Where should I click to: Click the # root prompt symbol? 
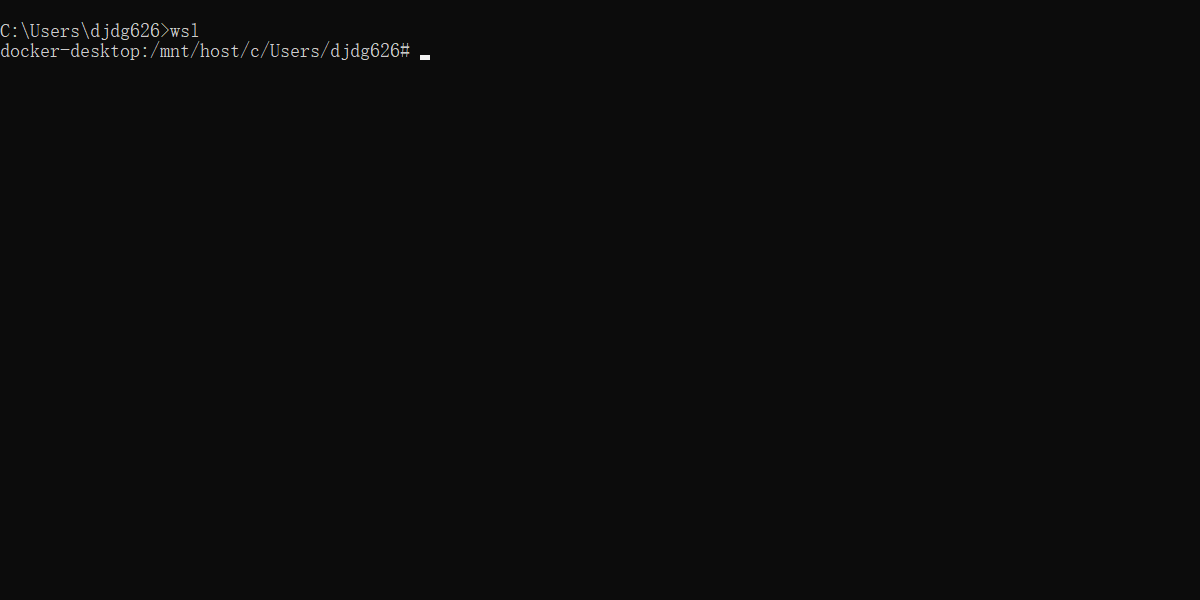tap(405, 50)
